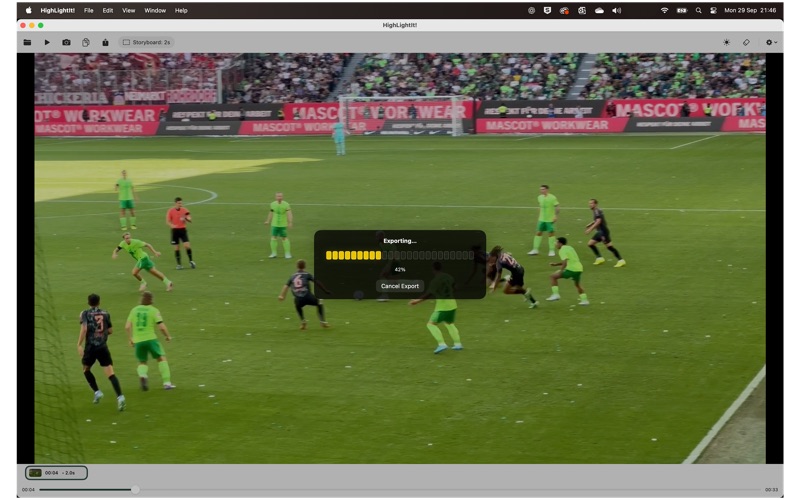This screenshot has width=800, height=500.
Task: Click the volume speaker icon
Action: tap(617, 10)
